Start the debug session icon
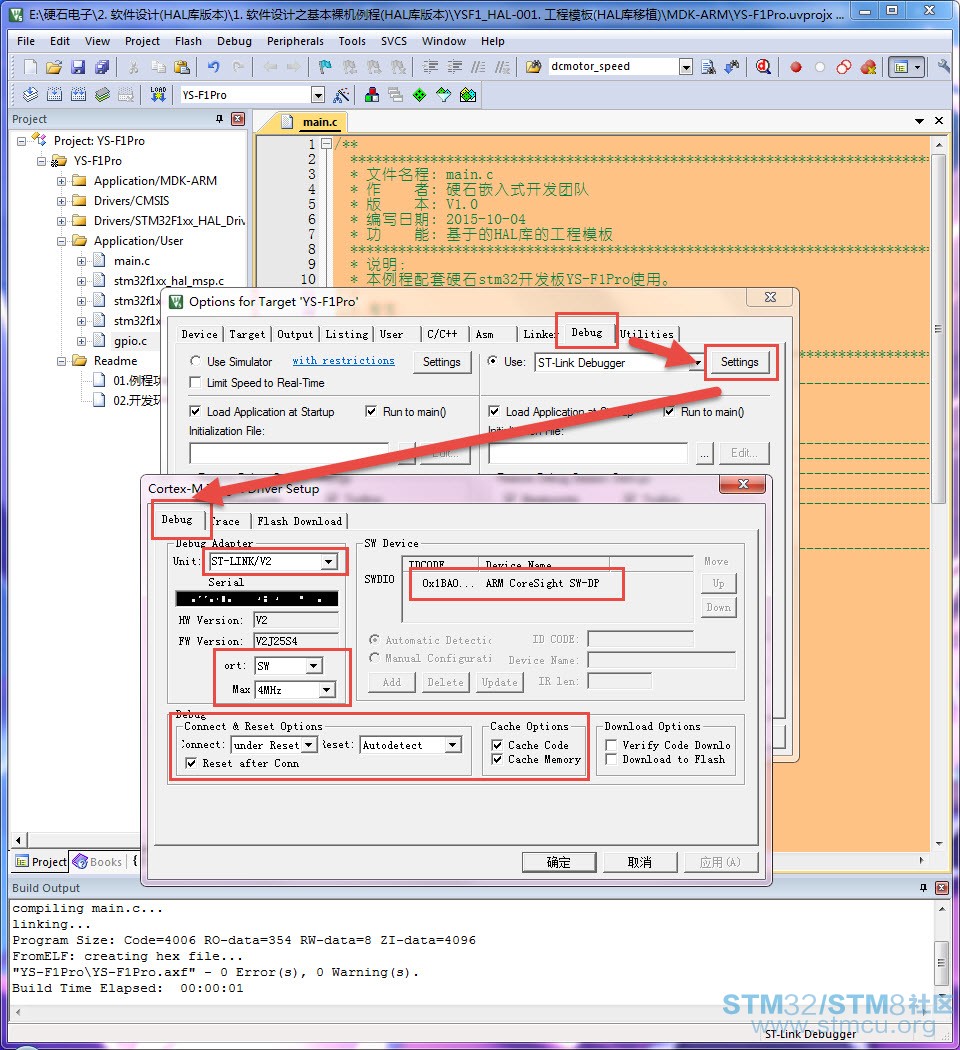This screenshot has width=960, height=1050. click(x=763, y=66)
